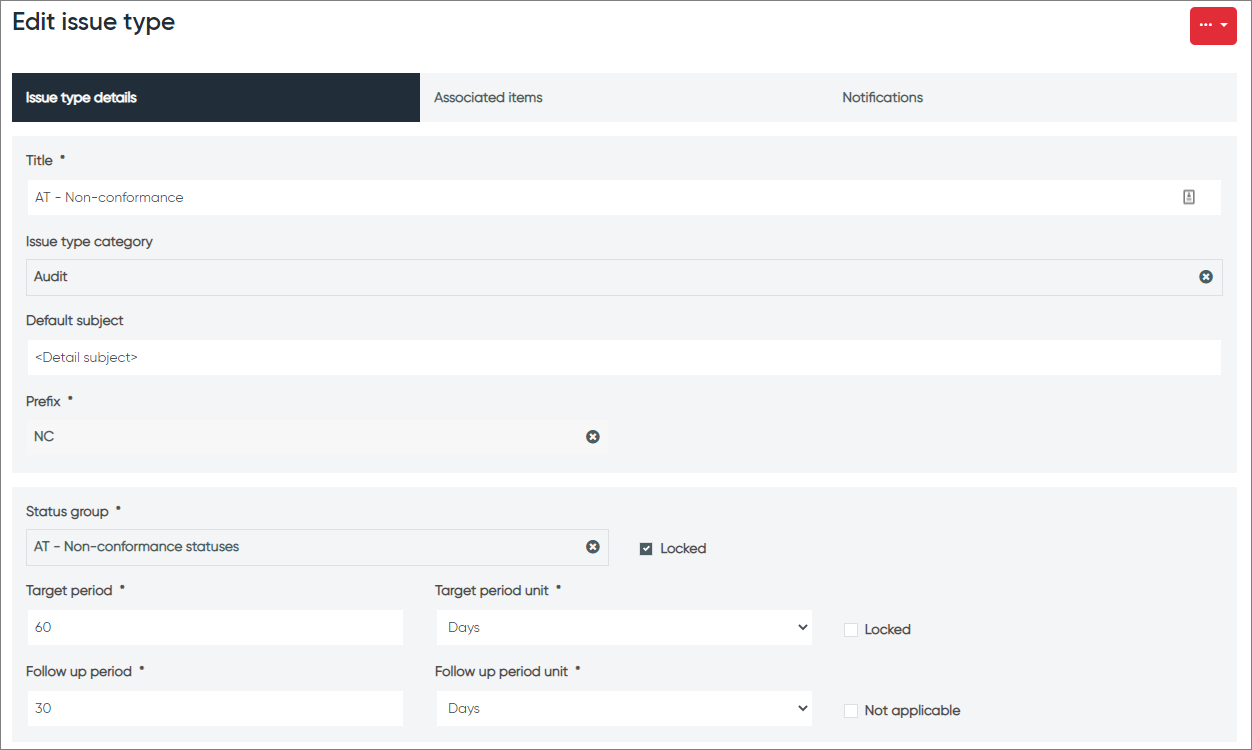The image size is (1252, 750).
Task: Click the Prefix field containing NC
Action: (x=317, y=437)
